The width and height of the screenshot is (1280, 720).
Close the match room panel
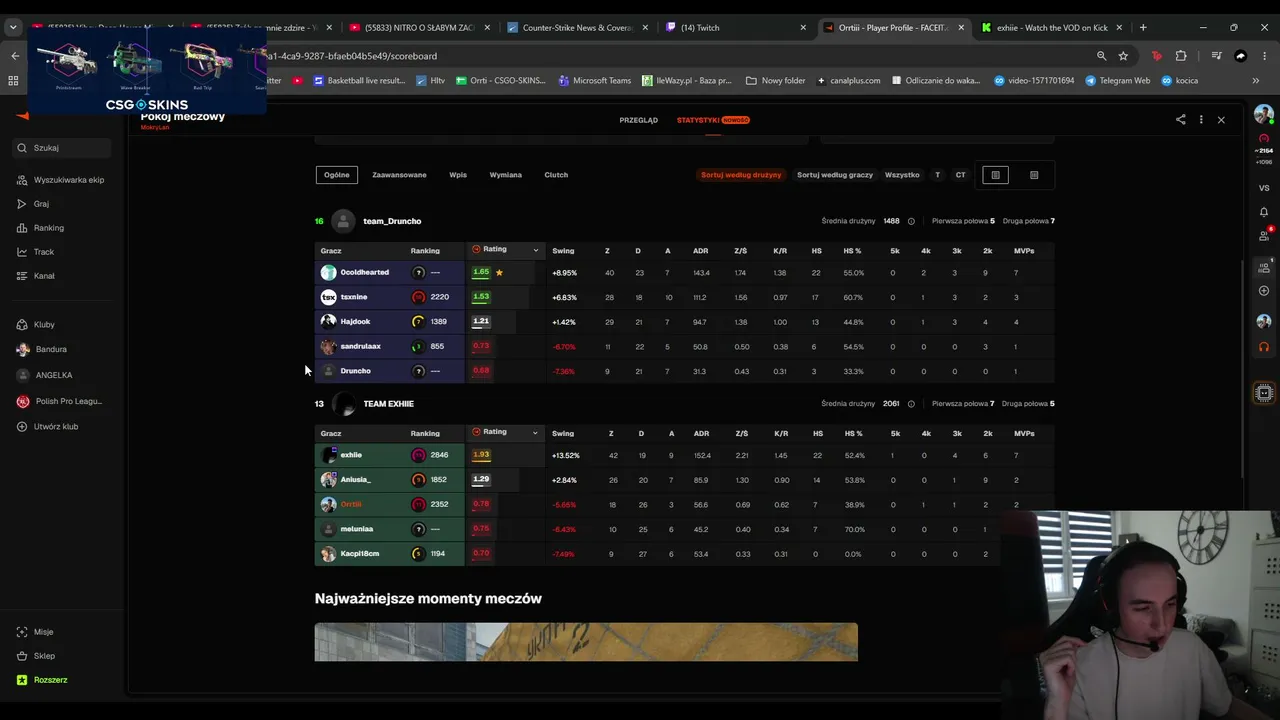1221,120
